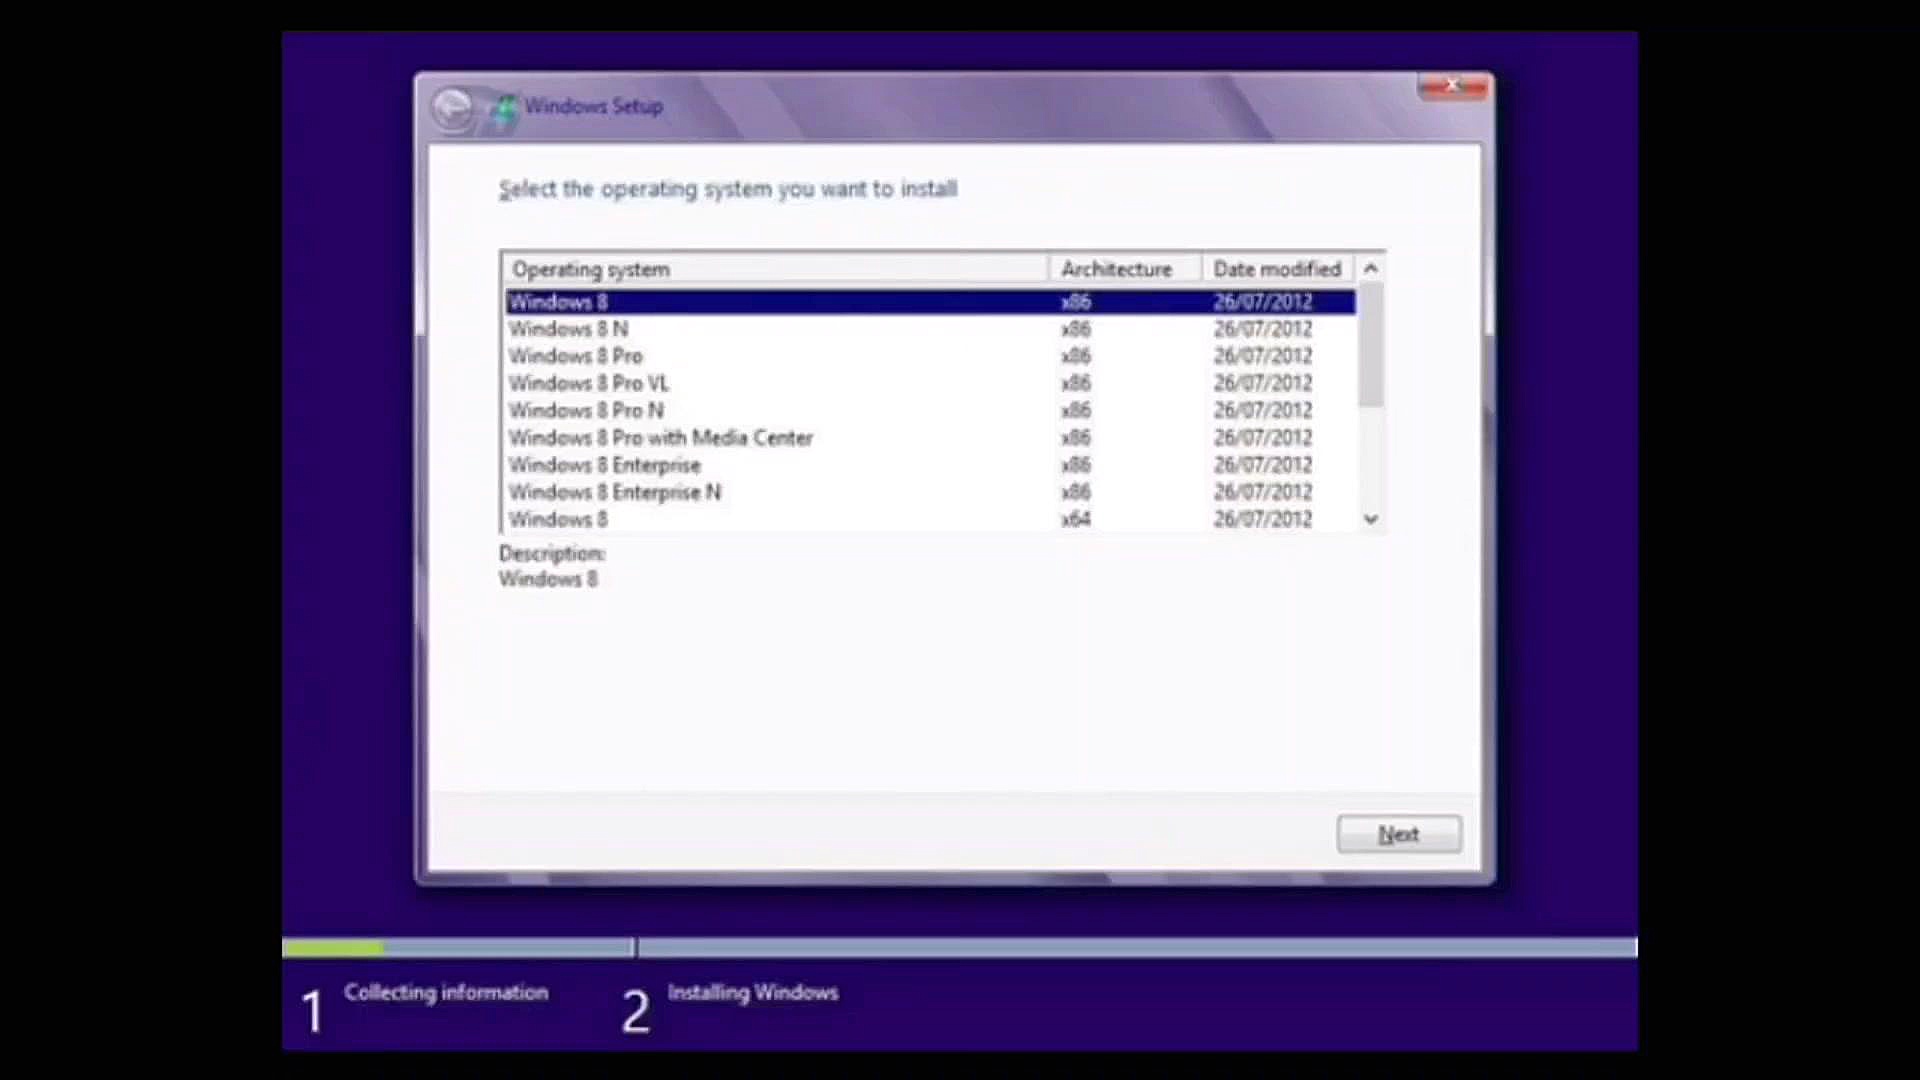This screenshot has height=1080, width=1920.
Task: Click x64 architecture cell of last row
Action: [1076, 519]
